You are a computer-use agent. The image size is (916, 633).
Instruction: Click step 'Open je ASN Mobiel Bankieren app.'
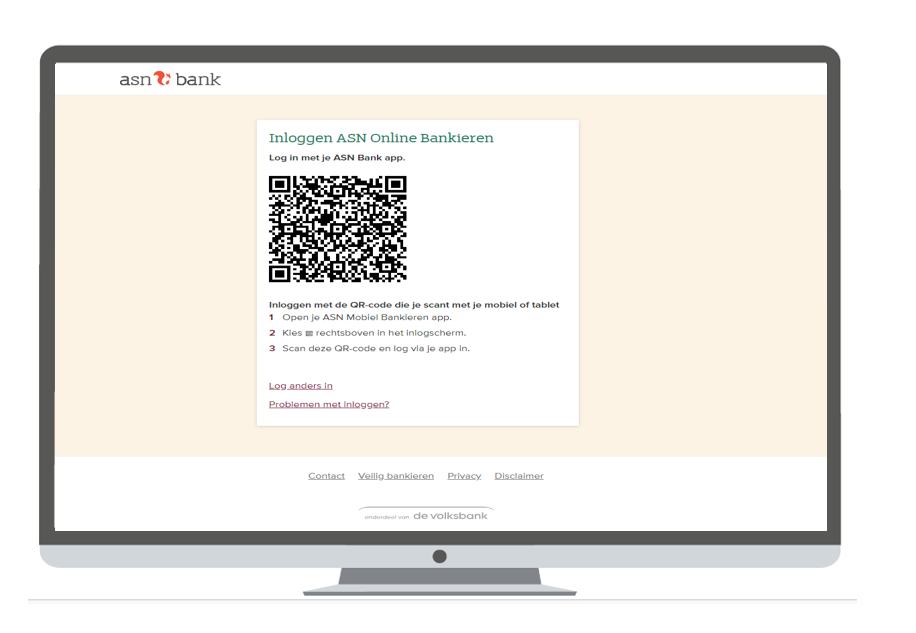(367, 317)
